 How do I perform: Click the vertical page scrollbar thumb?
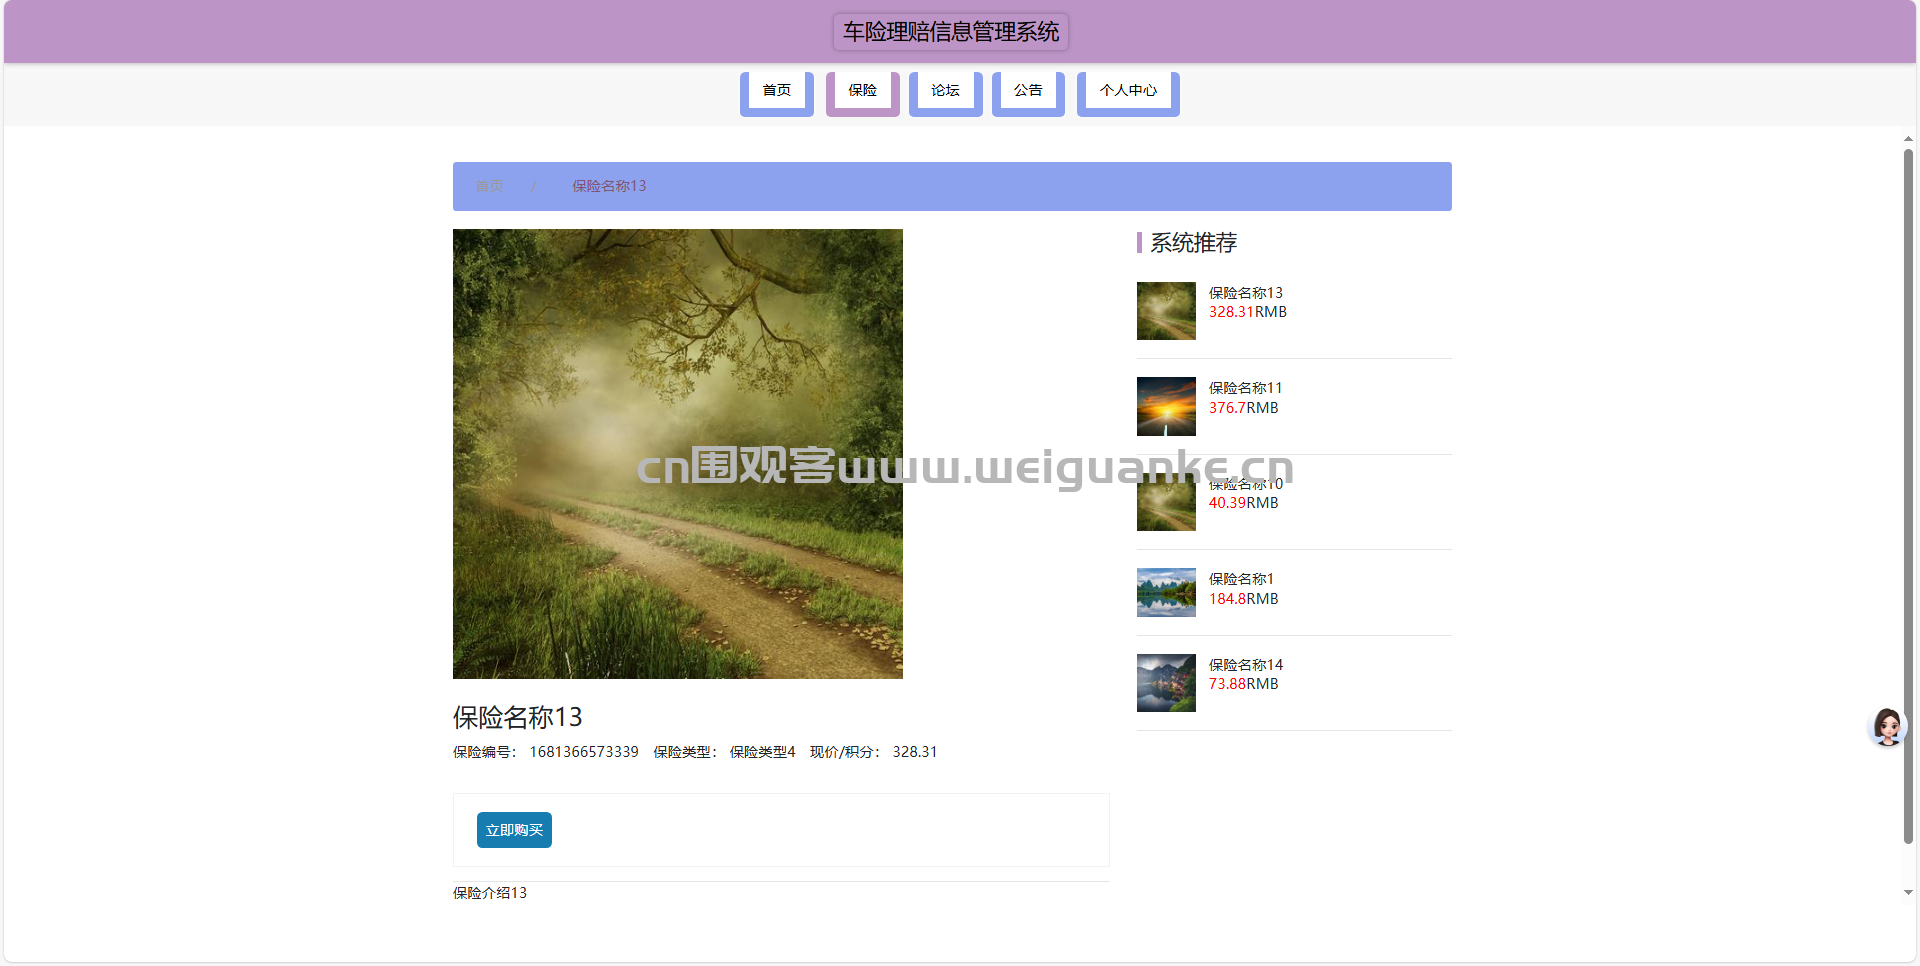(x=1908, y=496)
